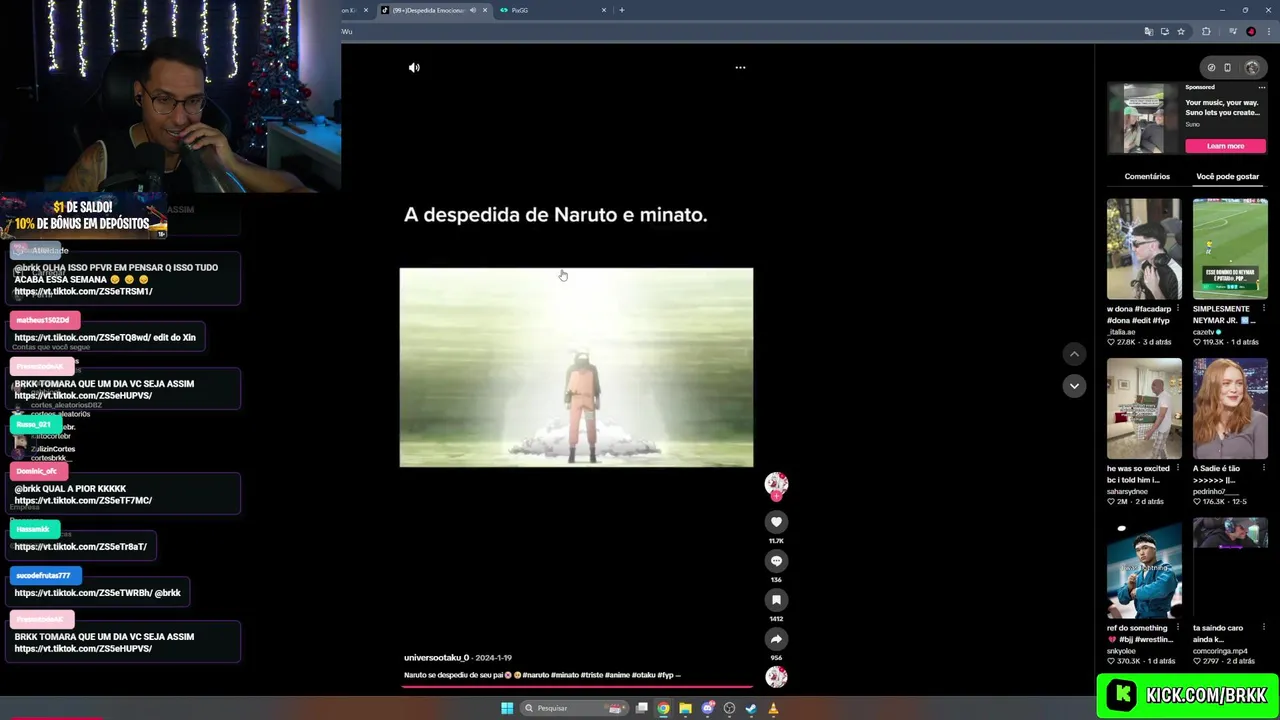Screen dimensions: 1280x720
Task: Open the 'SIMPLESMENTE NEYMAR JR.' video thumbnail
Action: pos(1230,249)
